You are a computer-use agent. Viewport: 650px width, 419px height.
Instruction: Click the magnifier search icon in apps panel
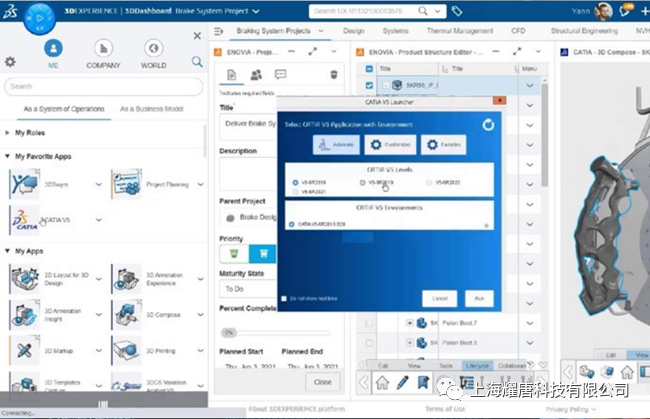[197, 62]
